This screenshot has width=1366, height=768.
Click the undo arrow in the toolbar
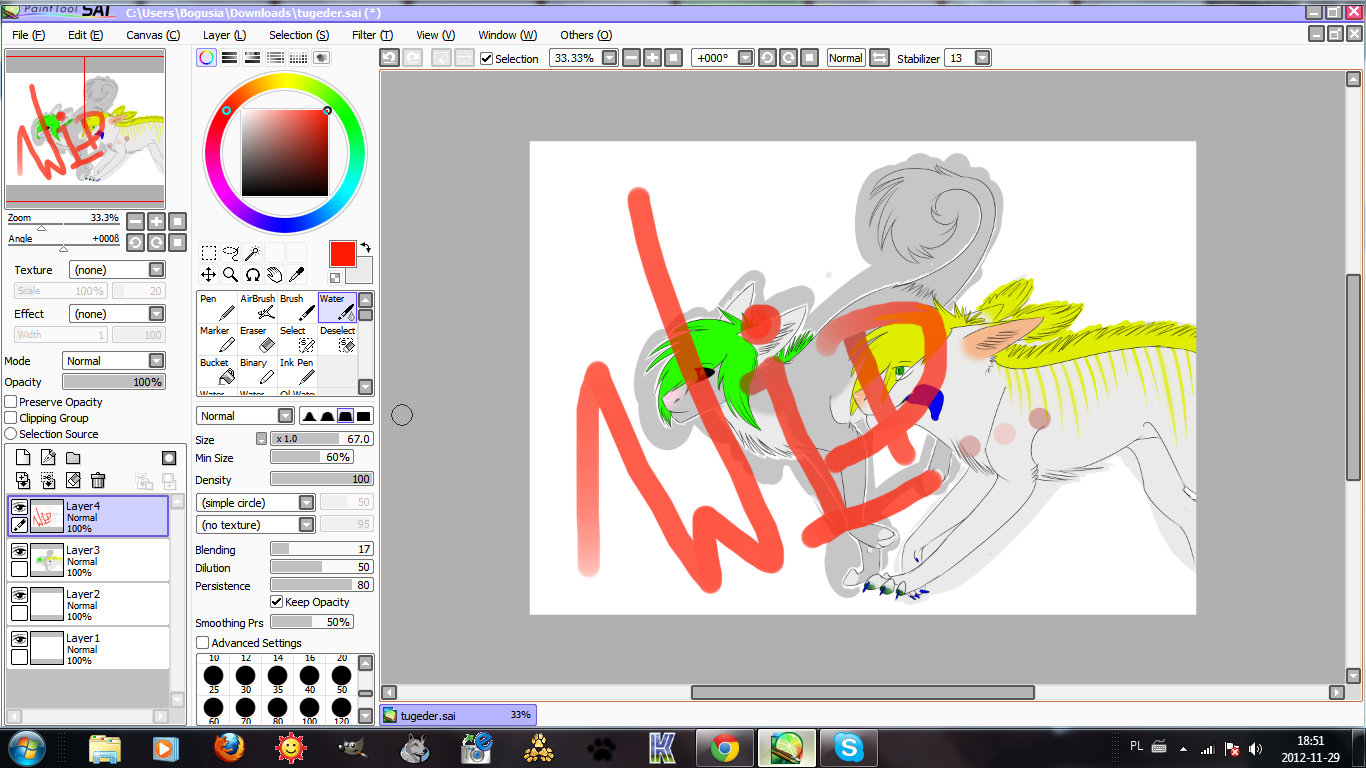(389, 58)
